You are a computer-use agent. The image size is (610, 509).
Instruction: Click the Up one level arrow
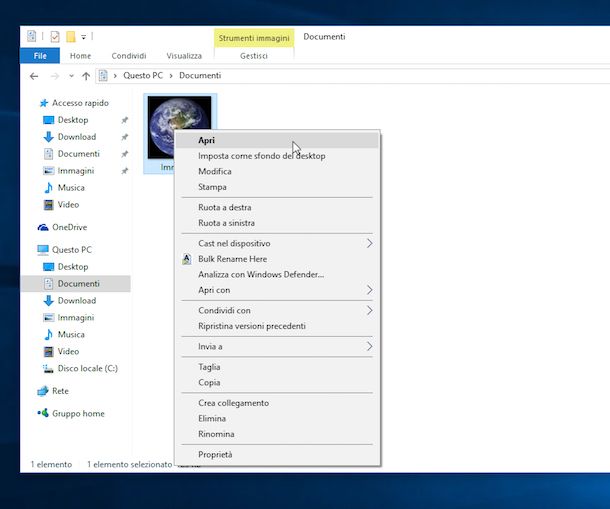86,76
